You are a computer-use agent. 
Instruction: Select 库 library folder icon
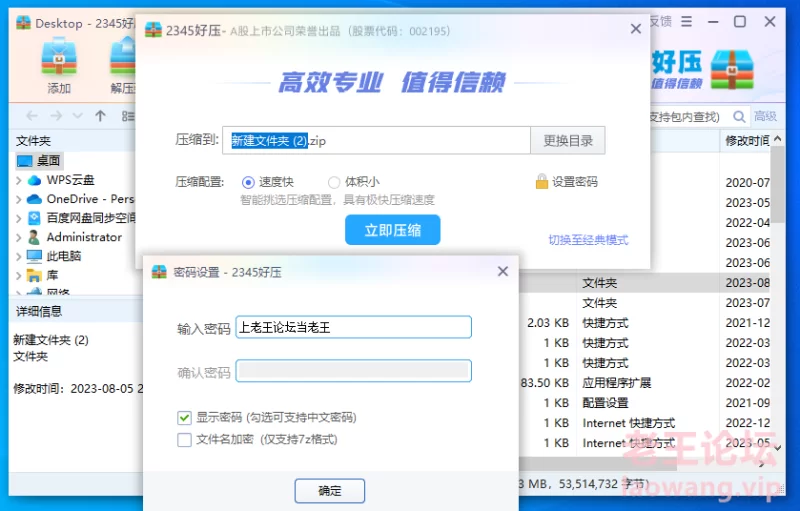point(34,275)
